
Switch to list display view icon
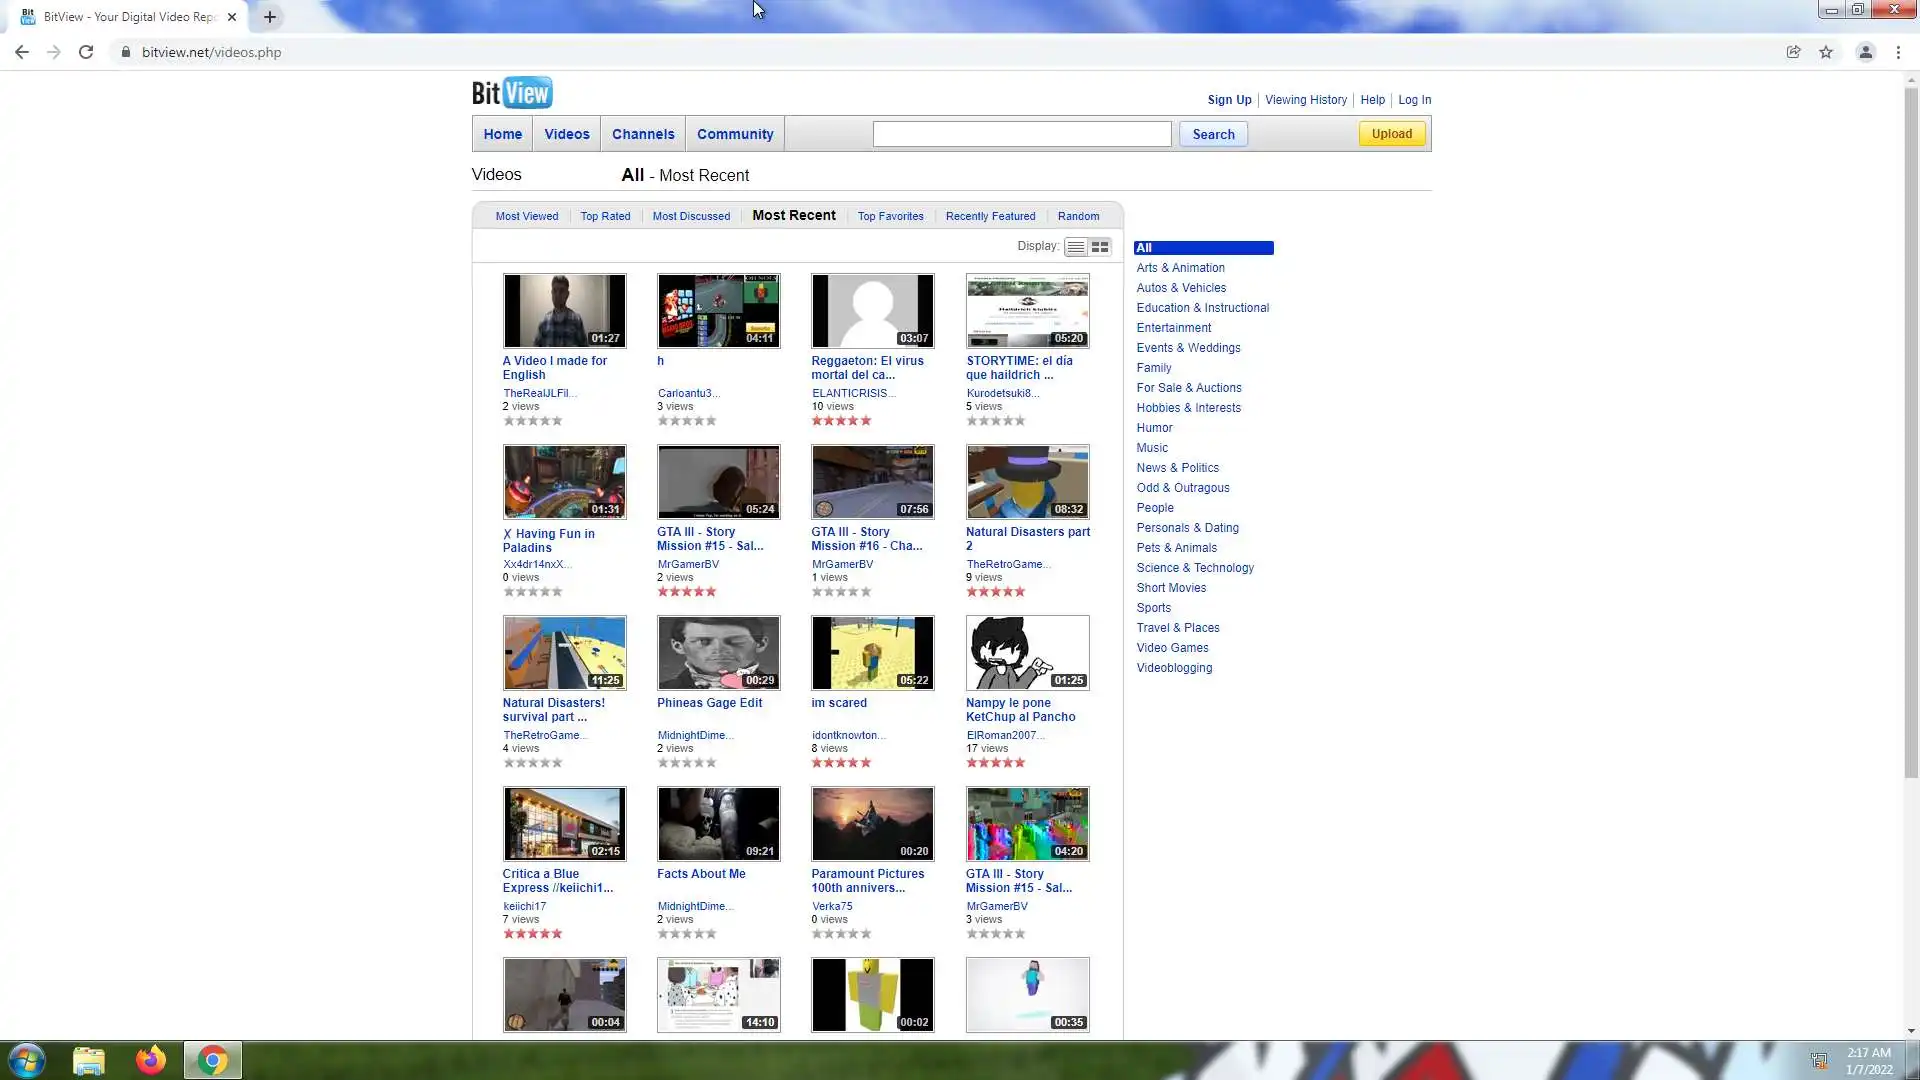1075,247
